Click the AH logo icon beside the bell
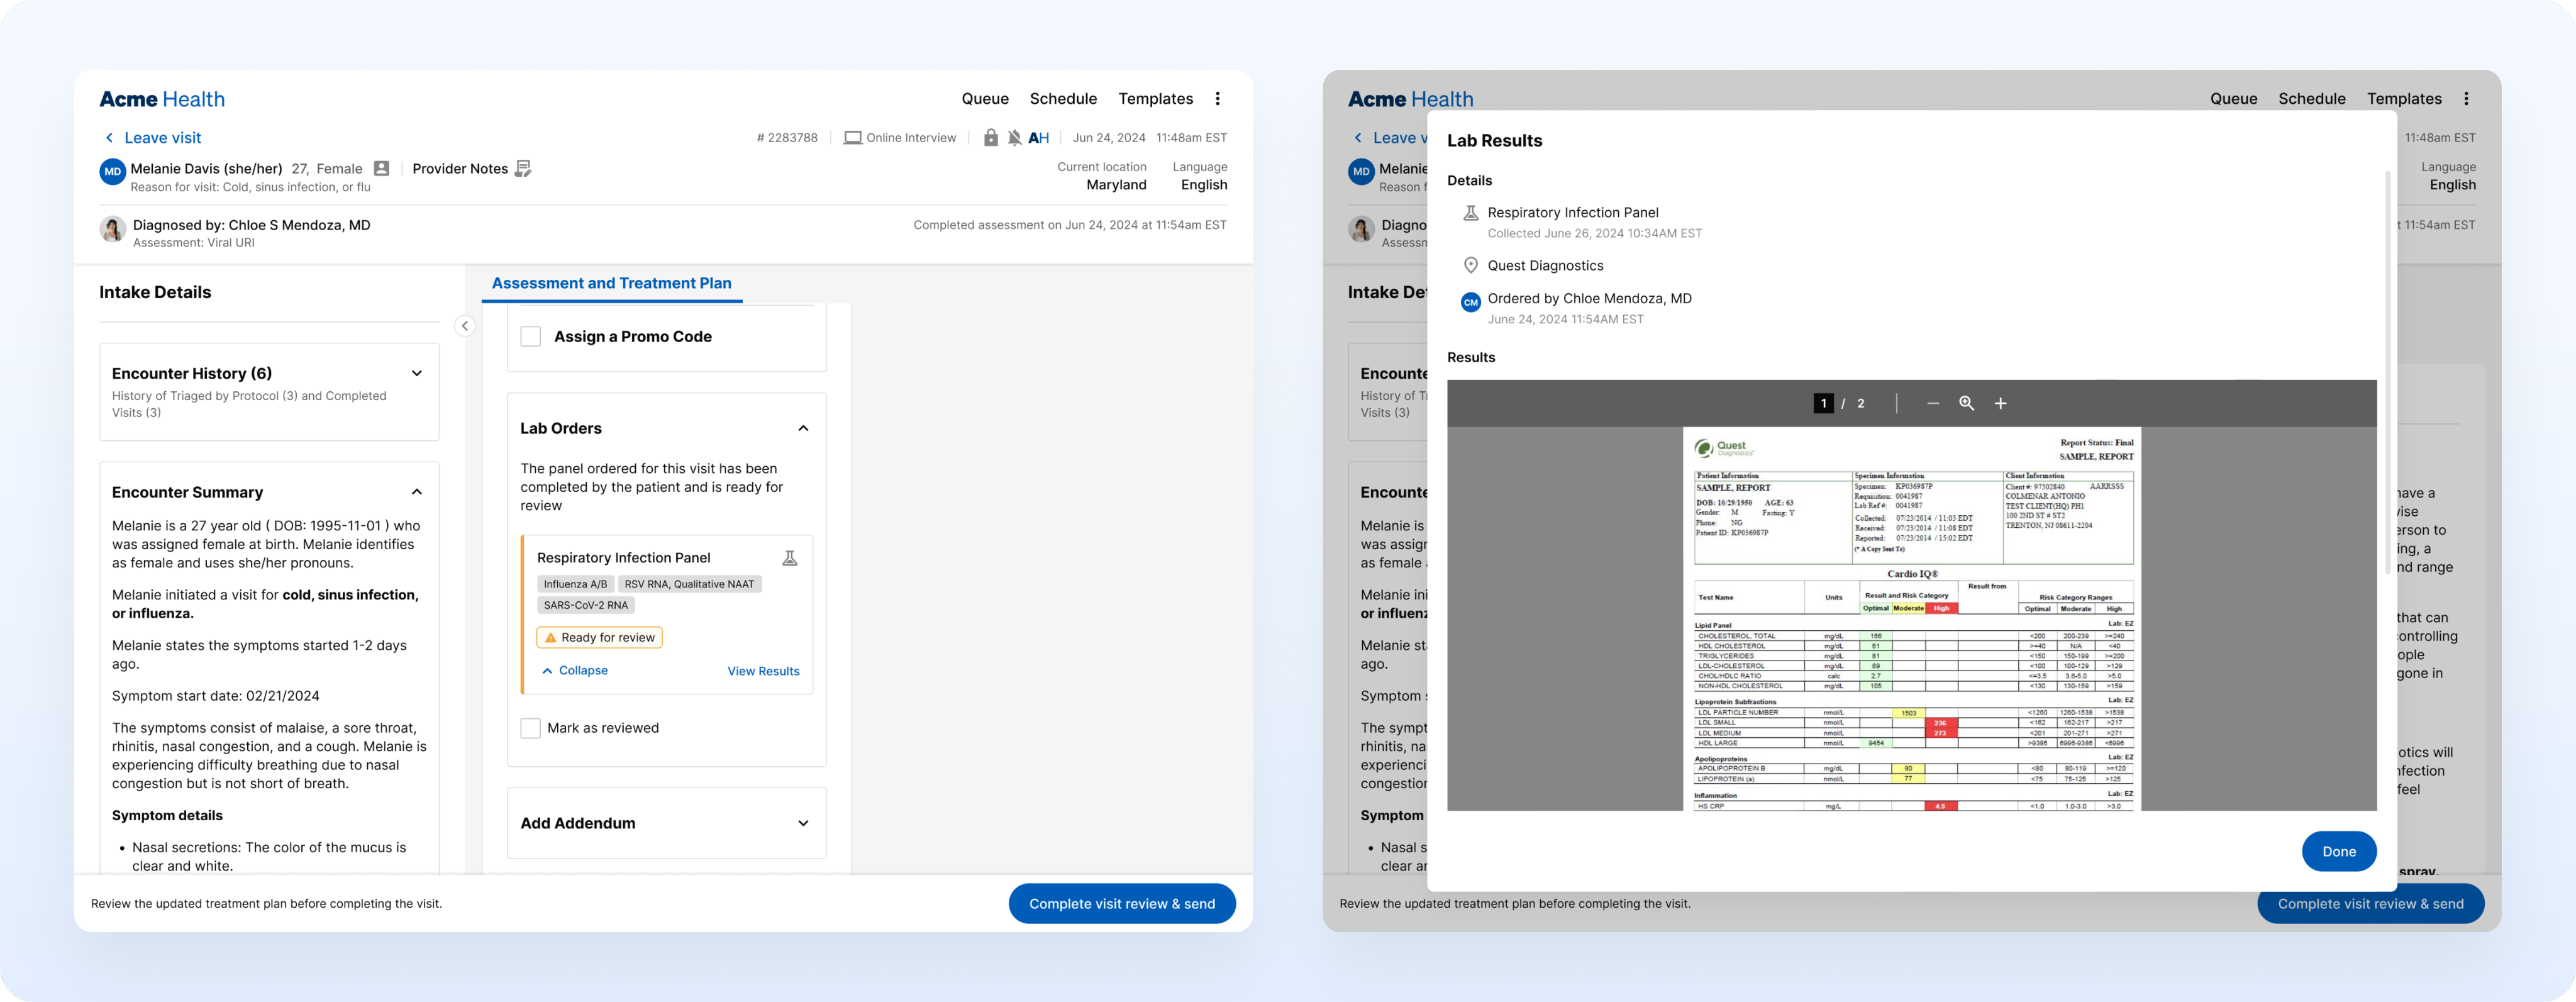This screenshot has height=1002, width=2576. click(1039, 138)
